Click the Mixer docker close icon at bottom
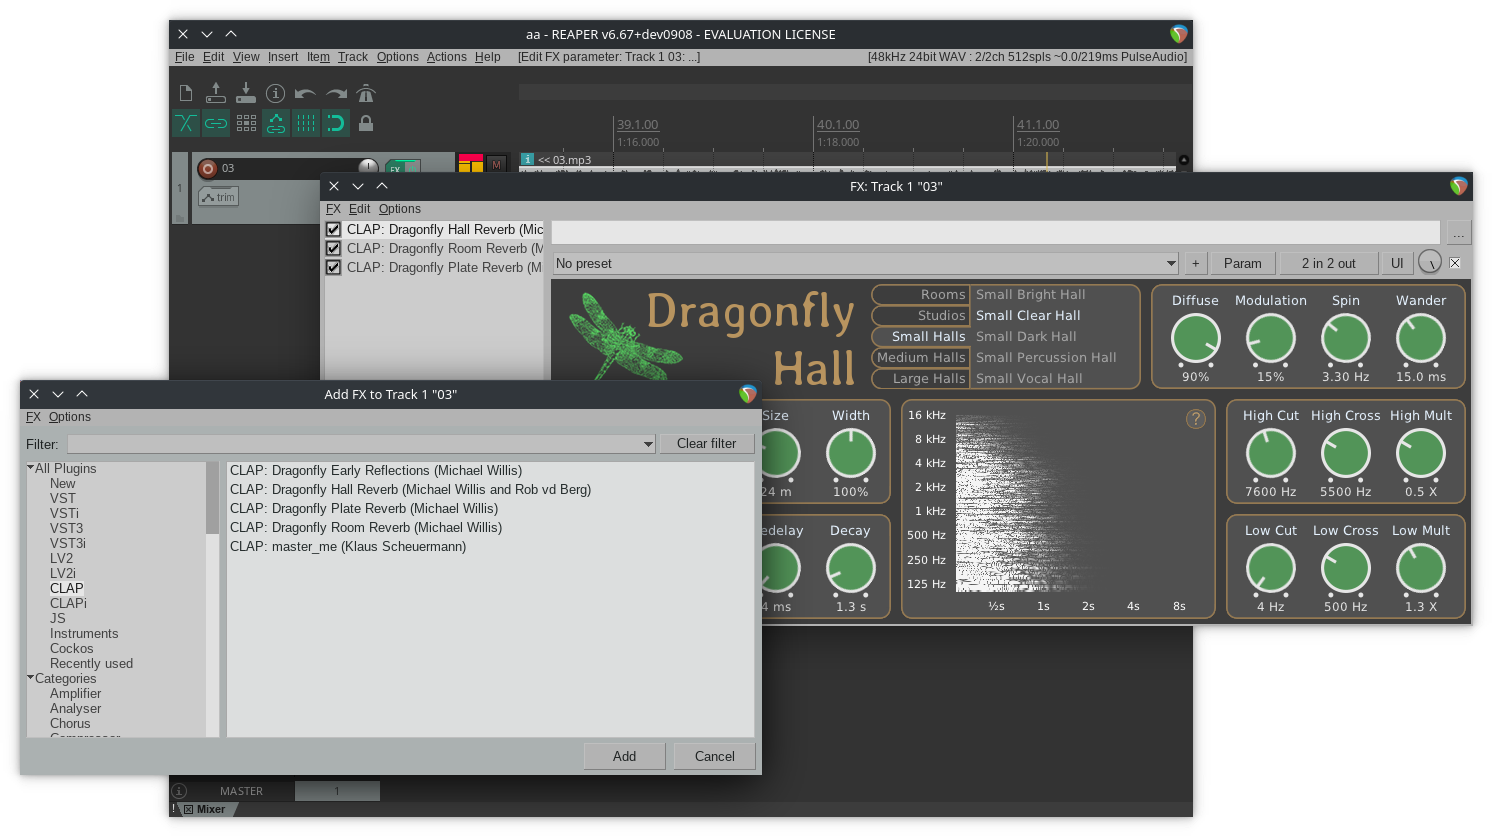Screen dimensions: 1493x837 pyautogui.click(x=188, y=809)
